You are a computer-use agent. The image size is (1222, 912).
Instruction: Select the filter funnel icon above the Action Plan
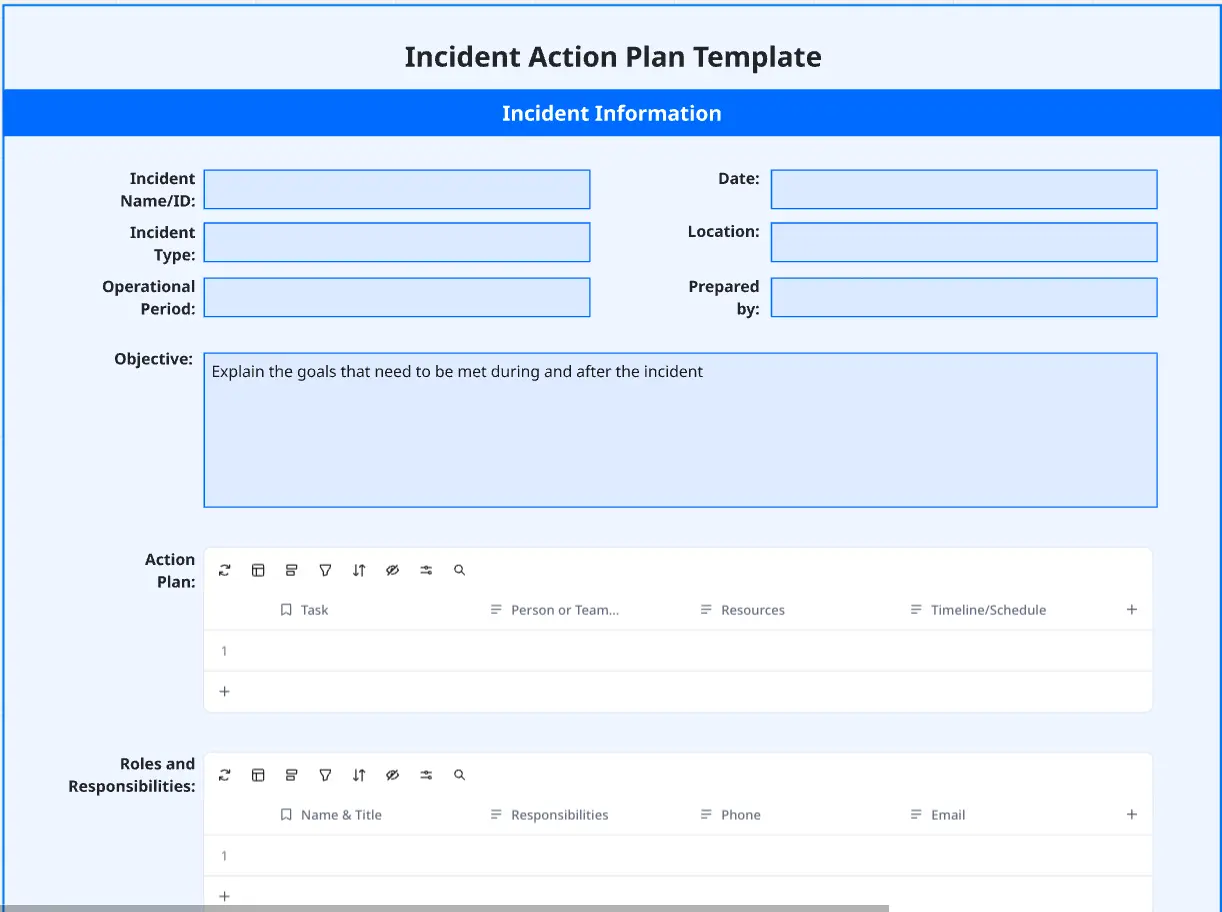tap(325, 569)
